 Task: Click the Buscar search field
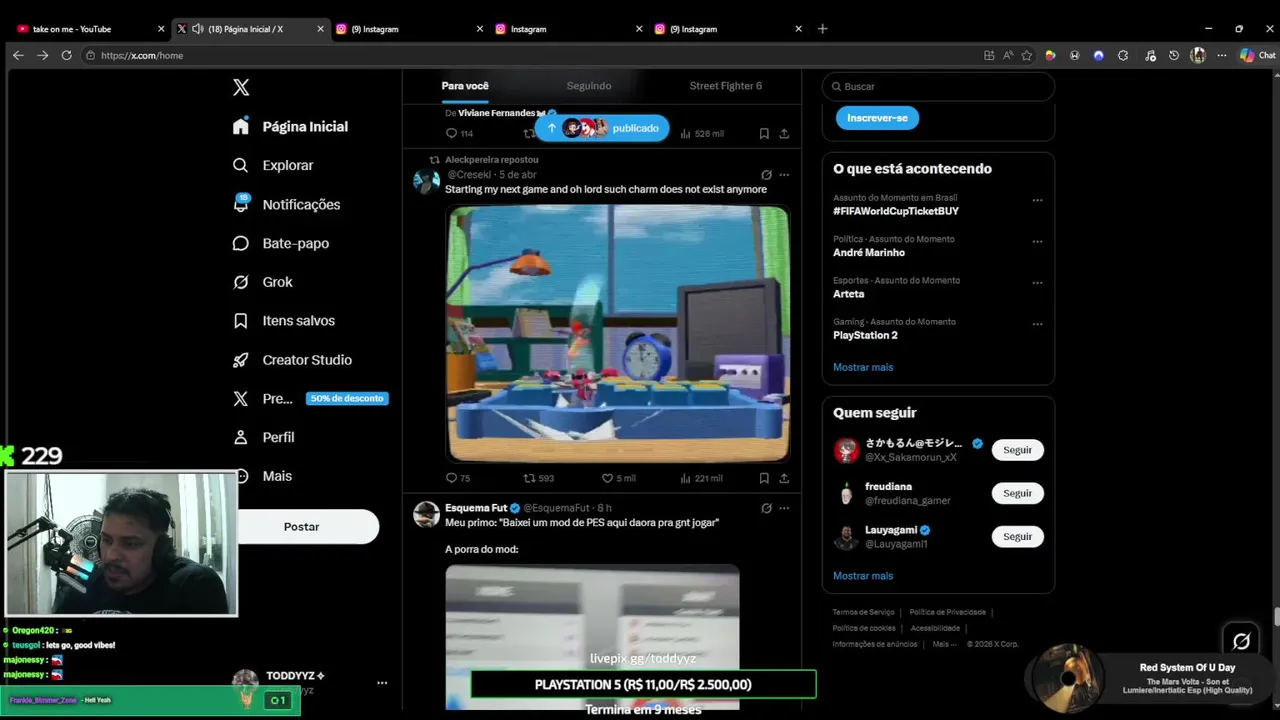938,86
